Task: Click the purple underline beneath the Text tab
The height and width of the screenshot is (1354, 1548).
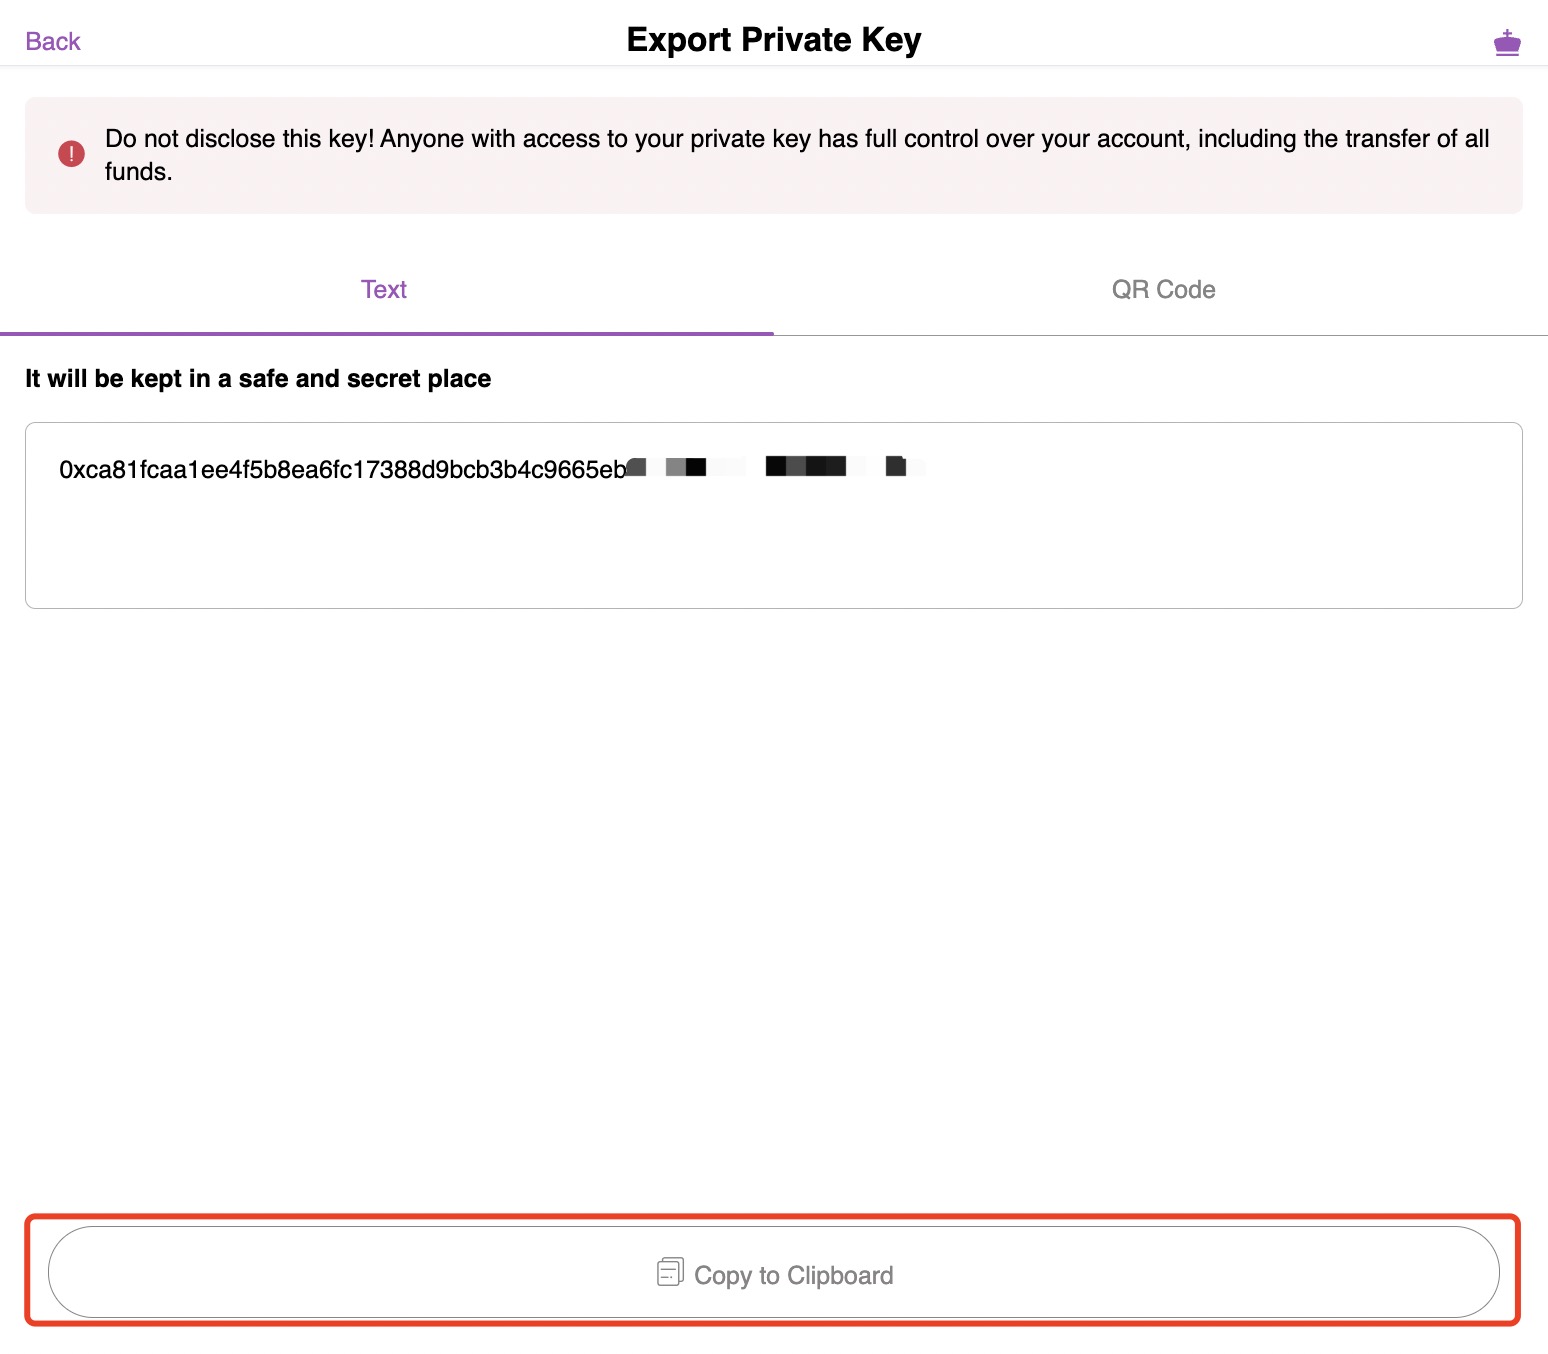Action: point(387,333)
